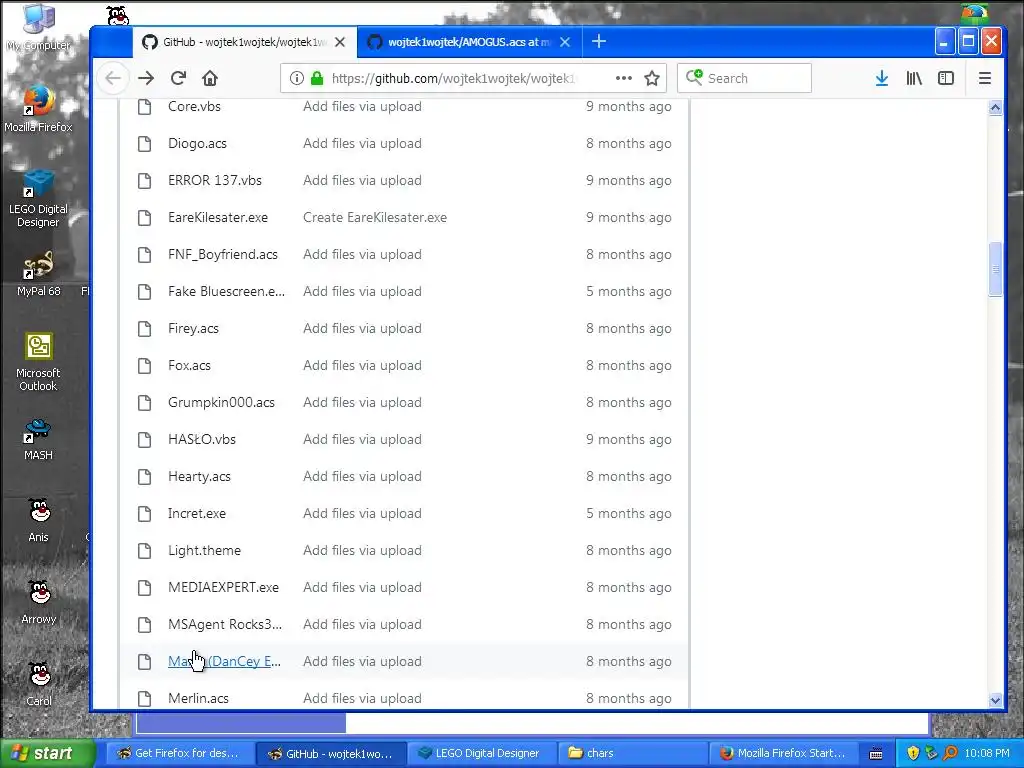The height and width of the screenshot is (768, 1024).
Task: Switch to the AMOGUS.acs tab
Action: click(x=468, y=42)
